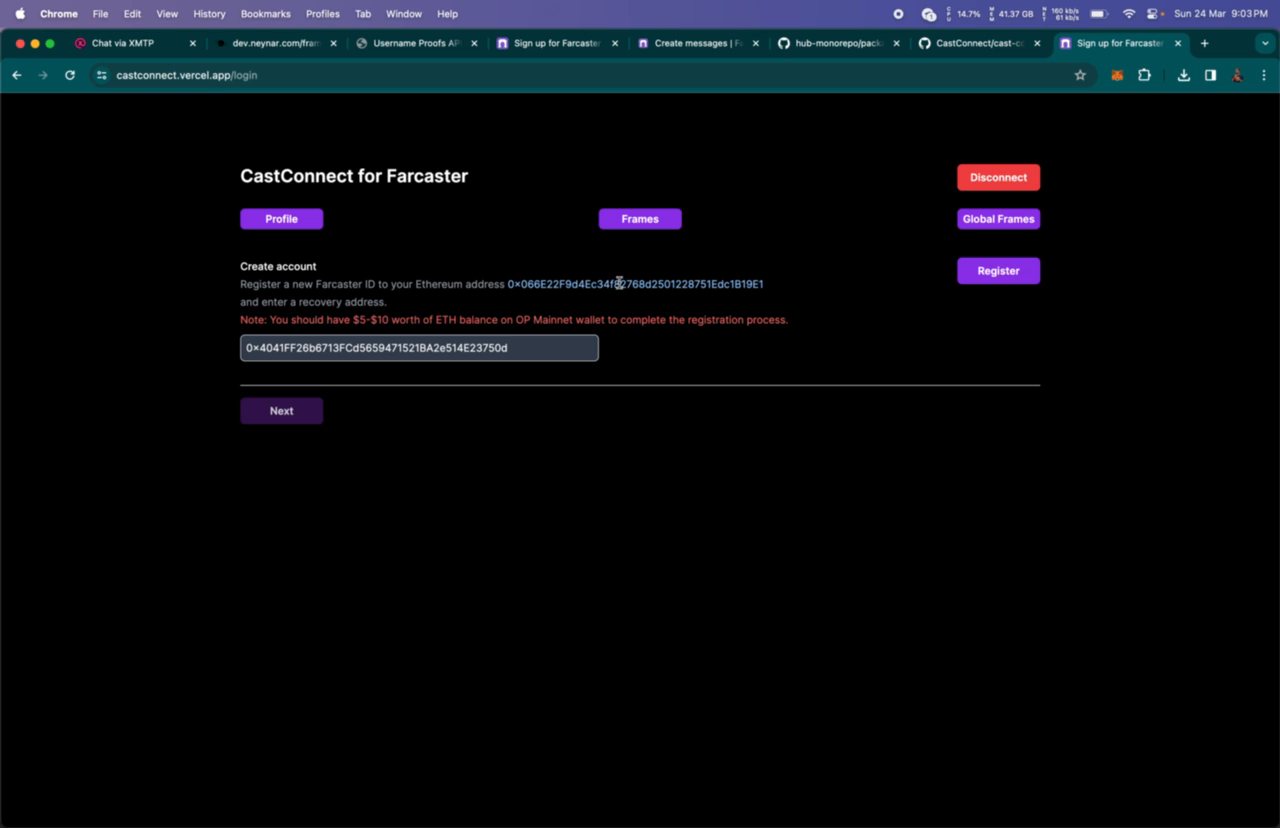
Task: Close the Chat via XMTP tab
Action: point(193,43)
